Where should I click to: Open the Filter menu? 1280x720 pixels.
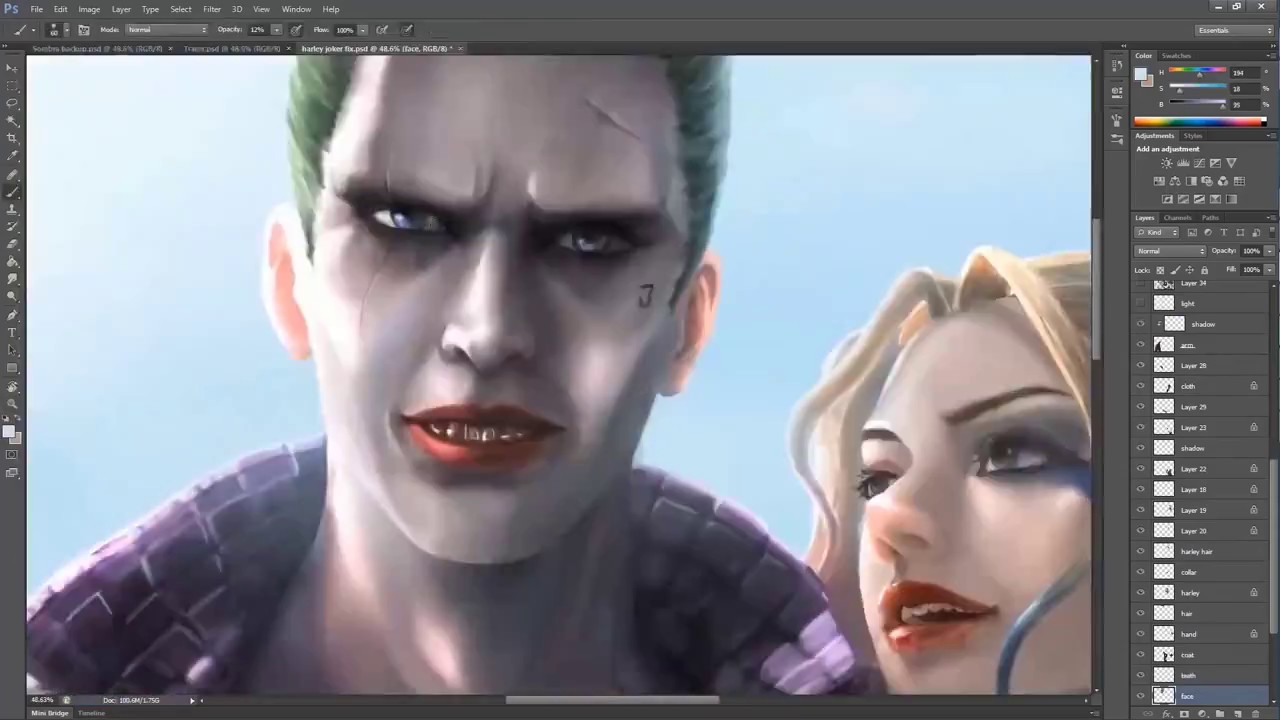pos(212,9)
